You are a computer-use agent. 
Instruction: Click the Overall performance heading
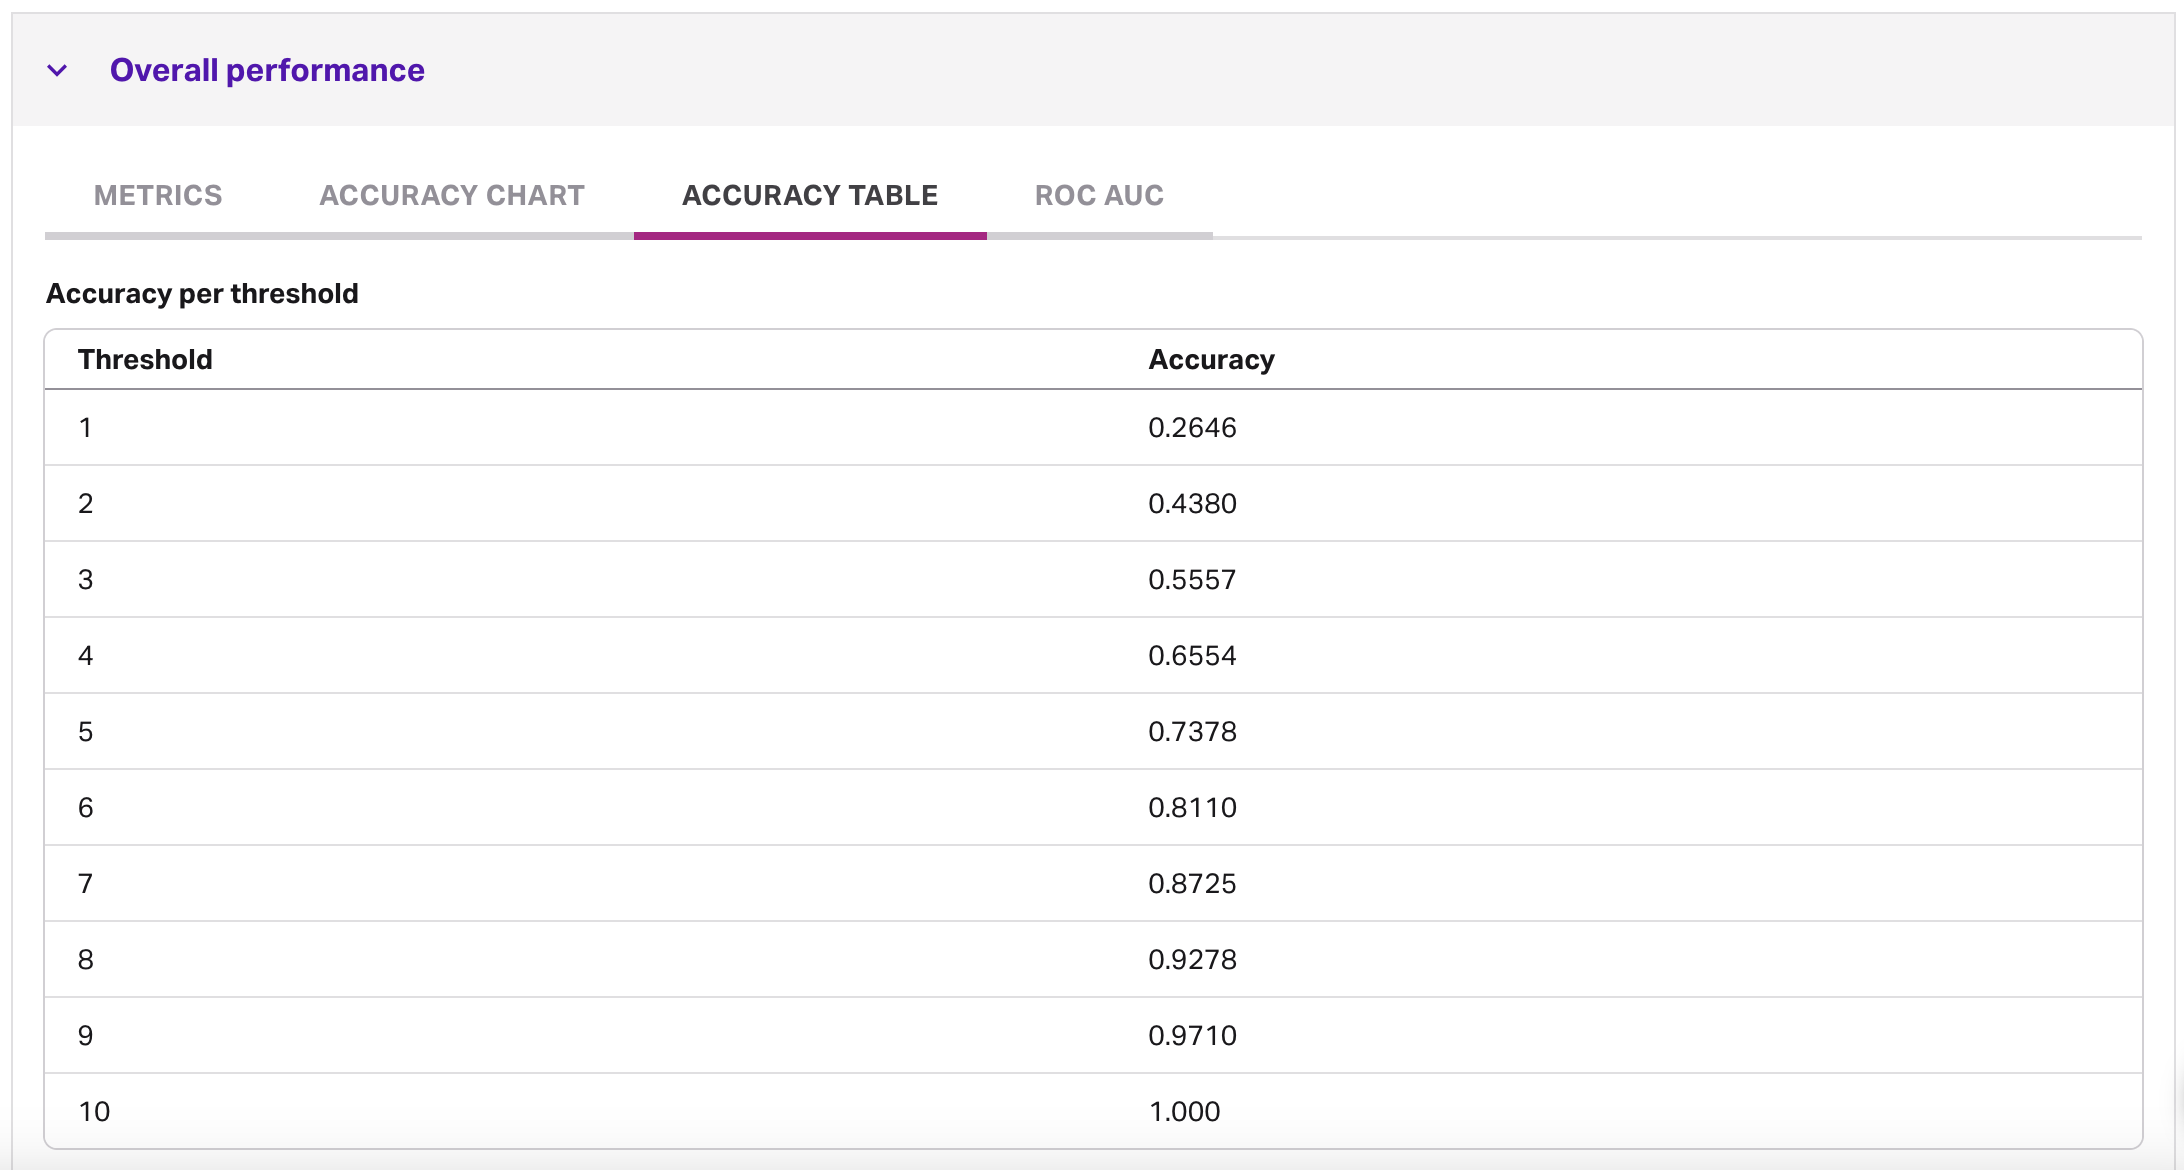pos(267,70)
